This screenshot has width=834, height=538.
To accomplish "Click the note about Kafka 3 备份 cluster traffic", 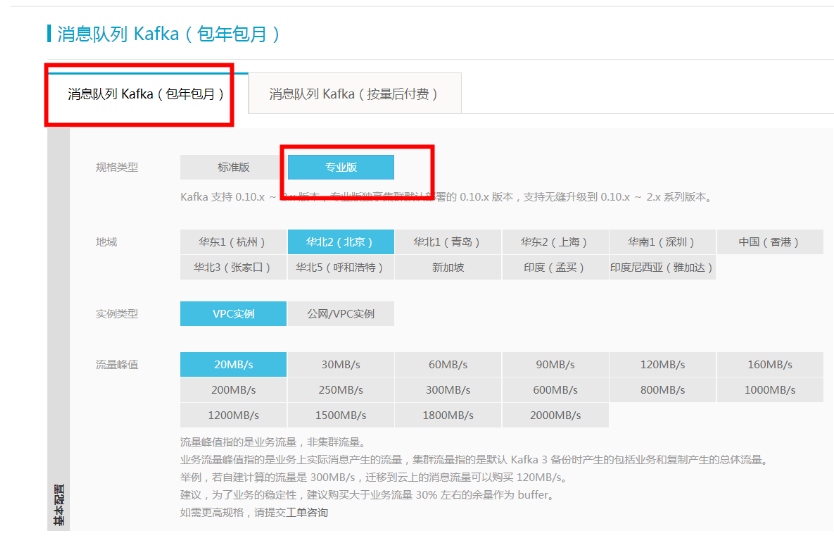I will click(x=474, y=460).
